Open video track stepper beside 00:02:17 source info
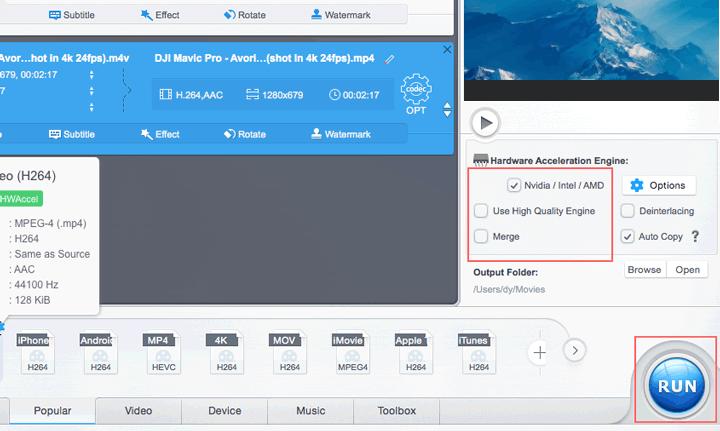The image size is (720, 431). [91, 75]
